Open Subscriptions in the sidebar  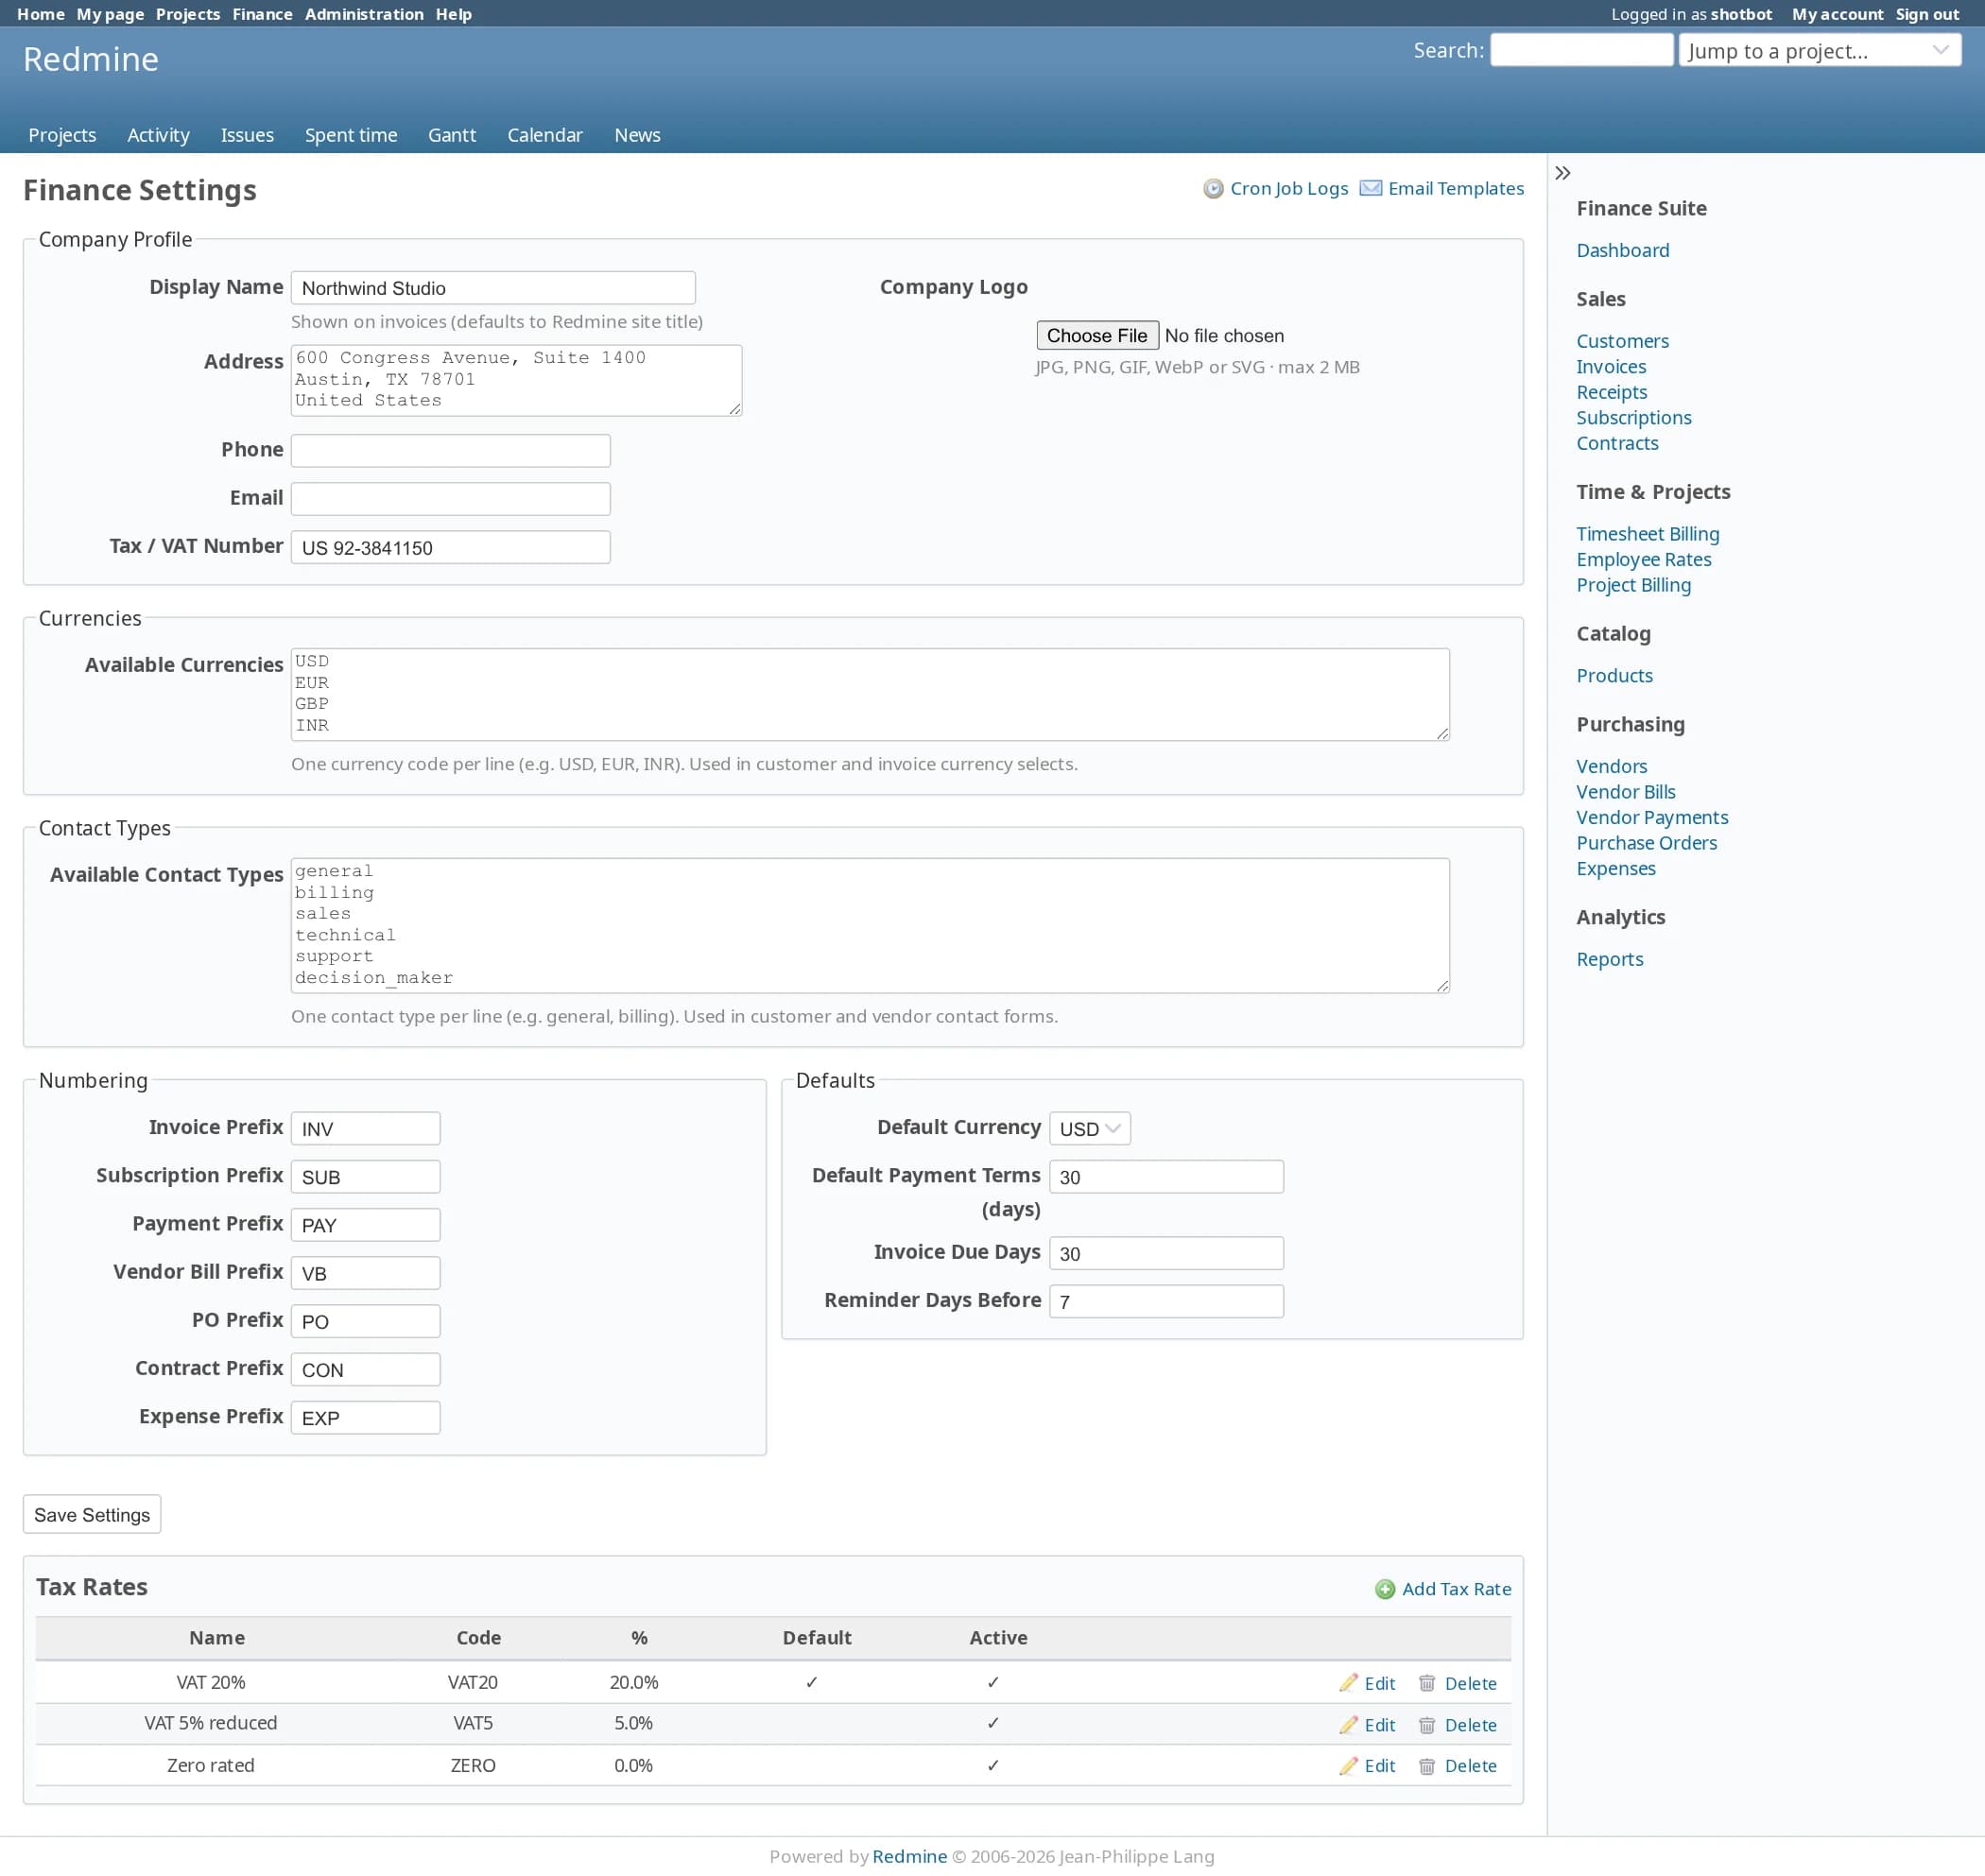tap(1634, 418)
